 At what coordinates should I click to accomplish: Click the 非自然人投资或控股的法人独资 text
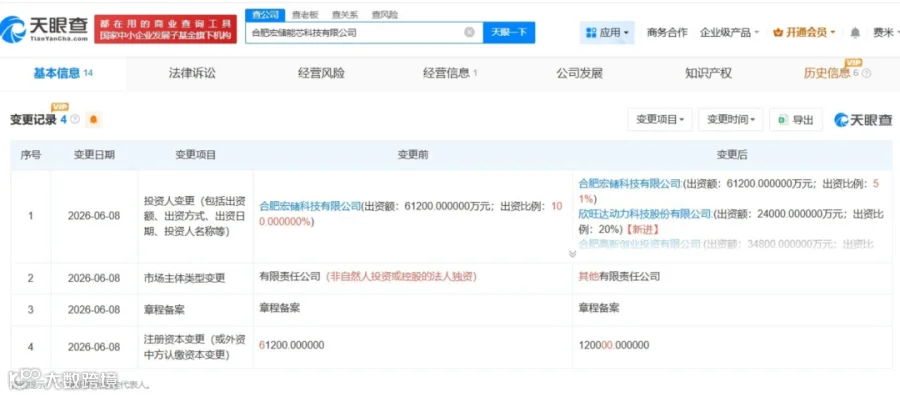(x=402, y=277)
